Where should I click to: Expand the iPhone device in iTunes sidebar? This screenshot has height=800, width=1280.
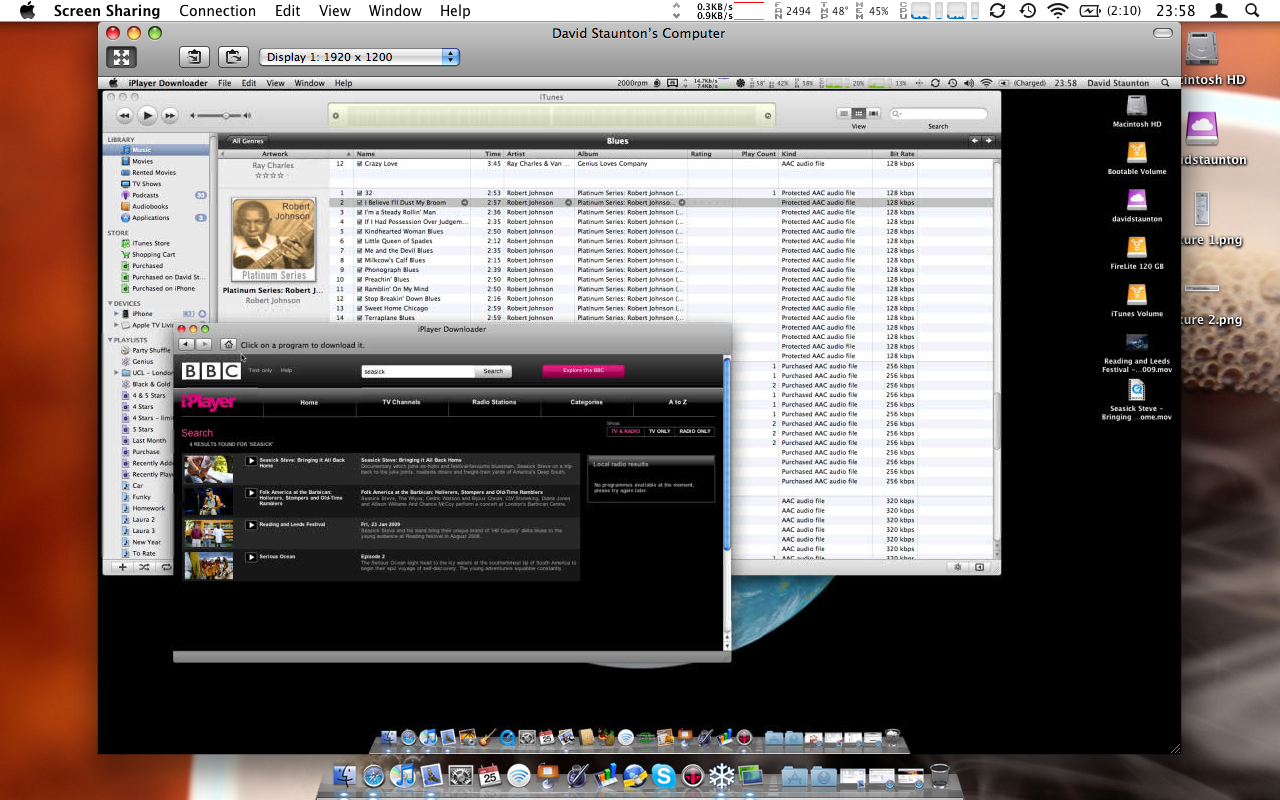[x=117, y=314]
